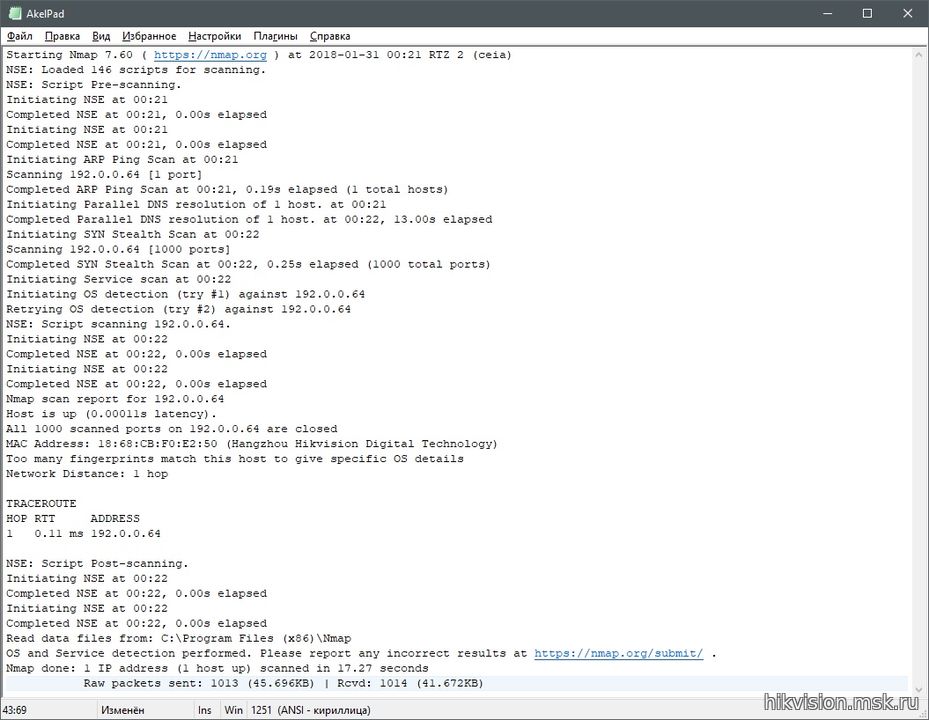This screenshot has width=929, height=720.
Task: Click the traceroute row '1 0.11 ms 192.0.0.64'
Action: coord(84,534)
